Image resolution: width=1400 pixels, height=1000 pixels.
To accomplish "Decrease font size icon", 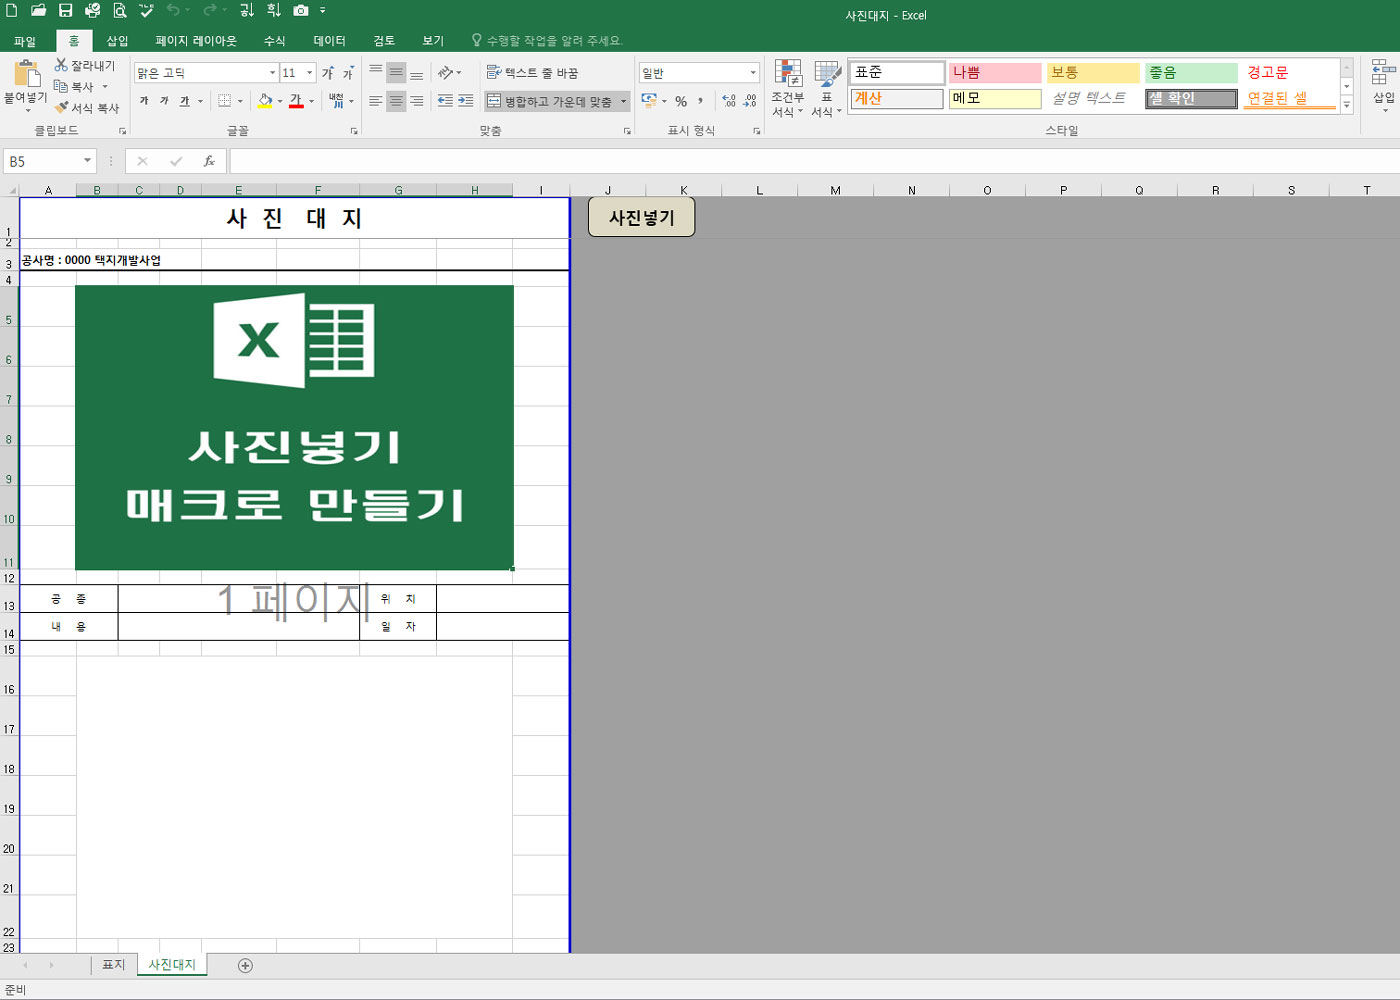I will coord(348,73).
